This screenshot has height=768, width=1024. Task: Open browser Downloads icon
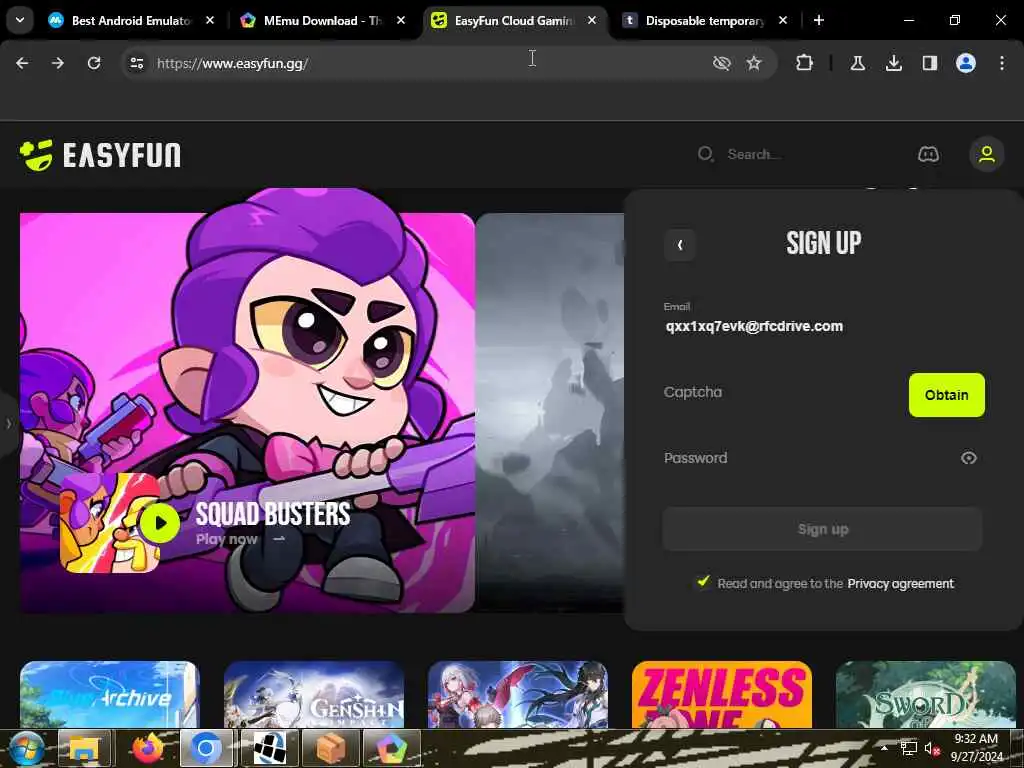[x=893, y=63]
